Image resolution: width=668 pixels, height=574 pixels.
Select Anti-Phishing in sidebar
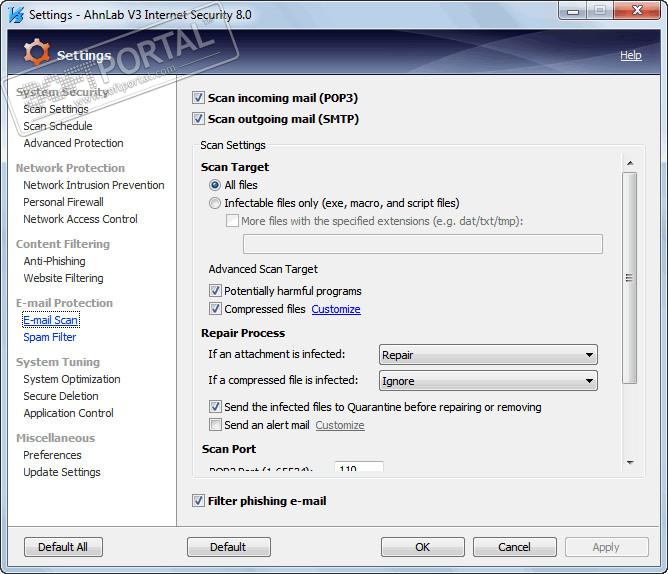point(54,261)
